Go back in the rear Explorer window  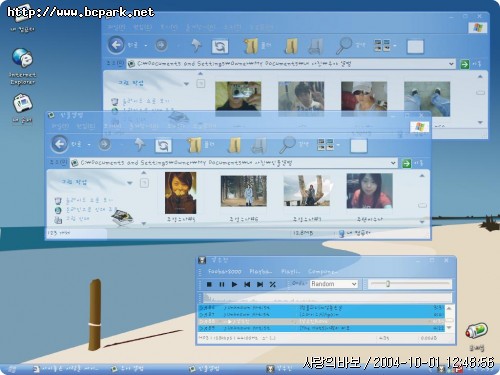(x=116, y=45)
